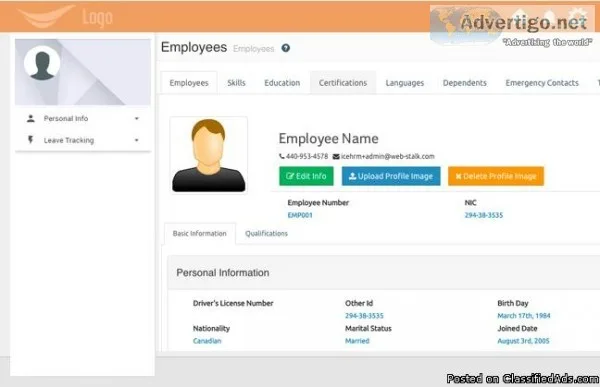Click the wing logo in header
Image resolution: width=600 pixels, height=387 pixels.
46,17
